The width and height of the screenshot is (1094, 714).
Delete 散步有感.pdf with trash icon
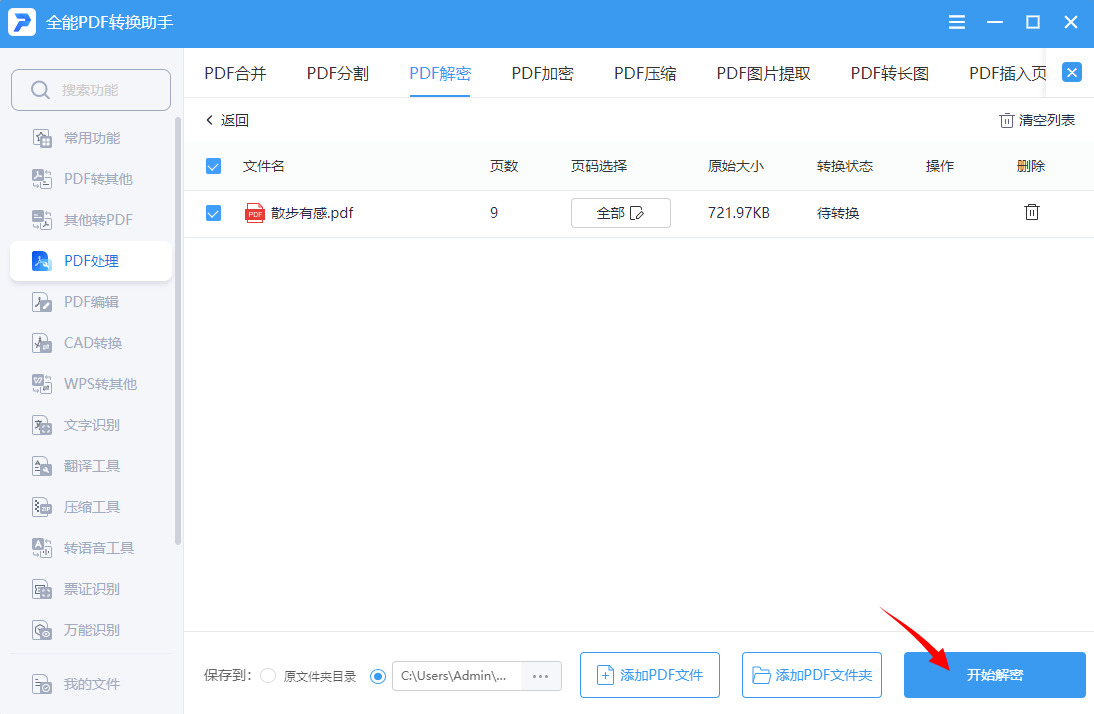[1031, 212]
